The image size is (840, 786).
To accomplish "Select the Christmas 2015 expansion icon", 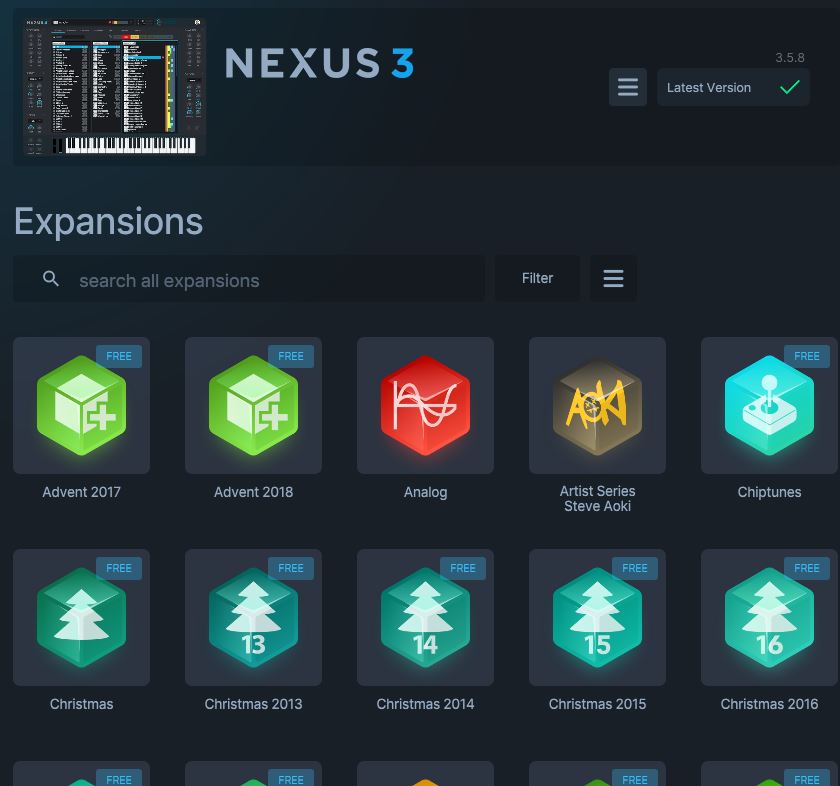I will point(597,617).
